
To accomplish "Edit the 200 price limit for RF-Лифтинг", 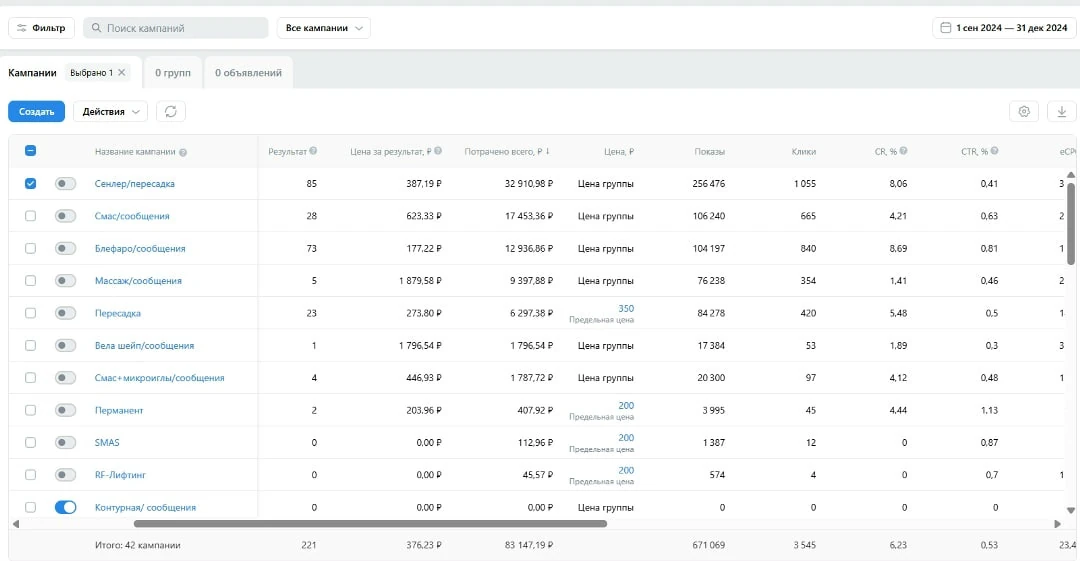I will pos(626,471).
